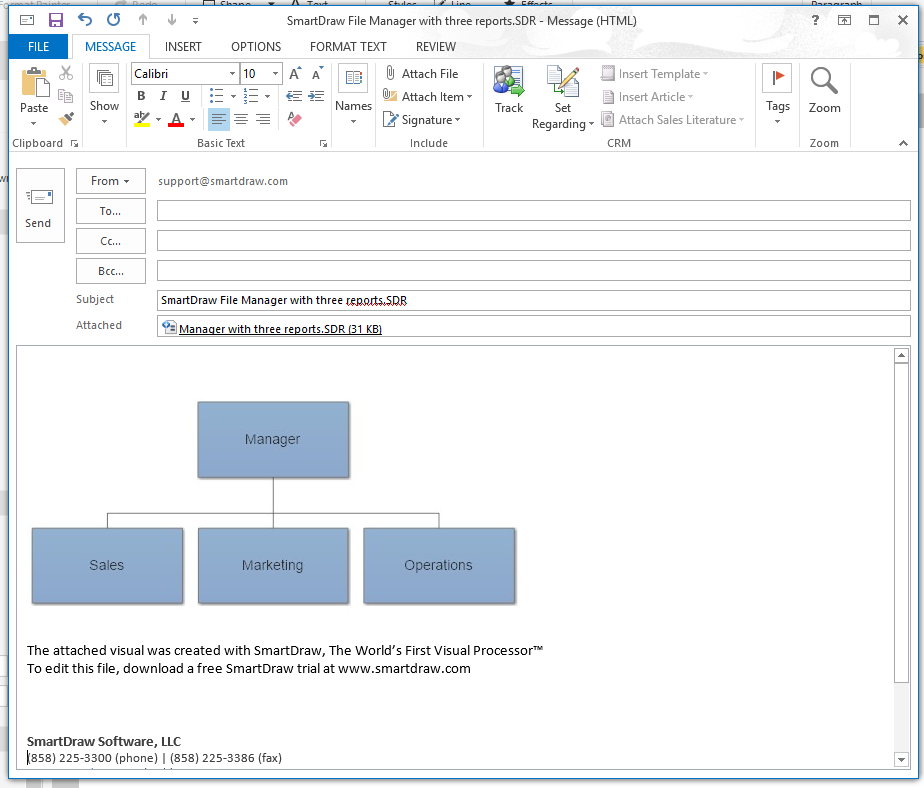Expand highlight color options arrow

158,120
